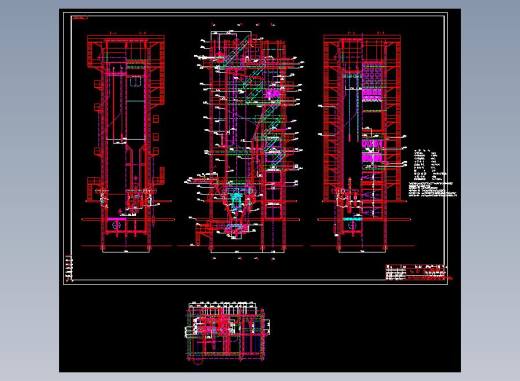Click the title block in the drawing corner
Screen dimensions: 520x381
pyautogui.click(x=417, y=272)
